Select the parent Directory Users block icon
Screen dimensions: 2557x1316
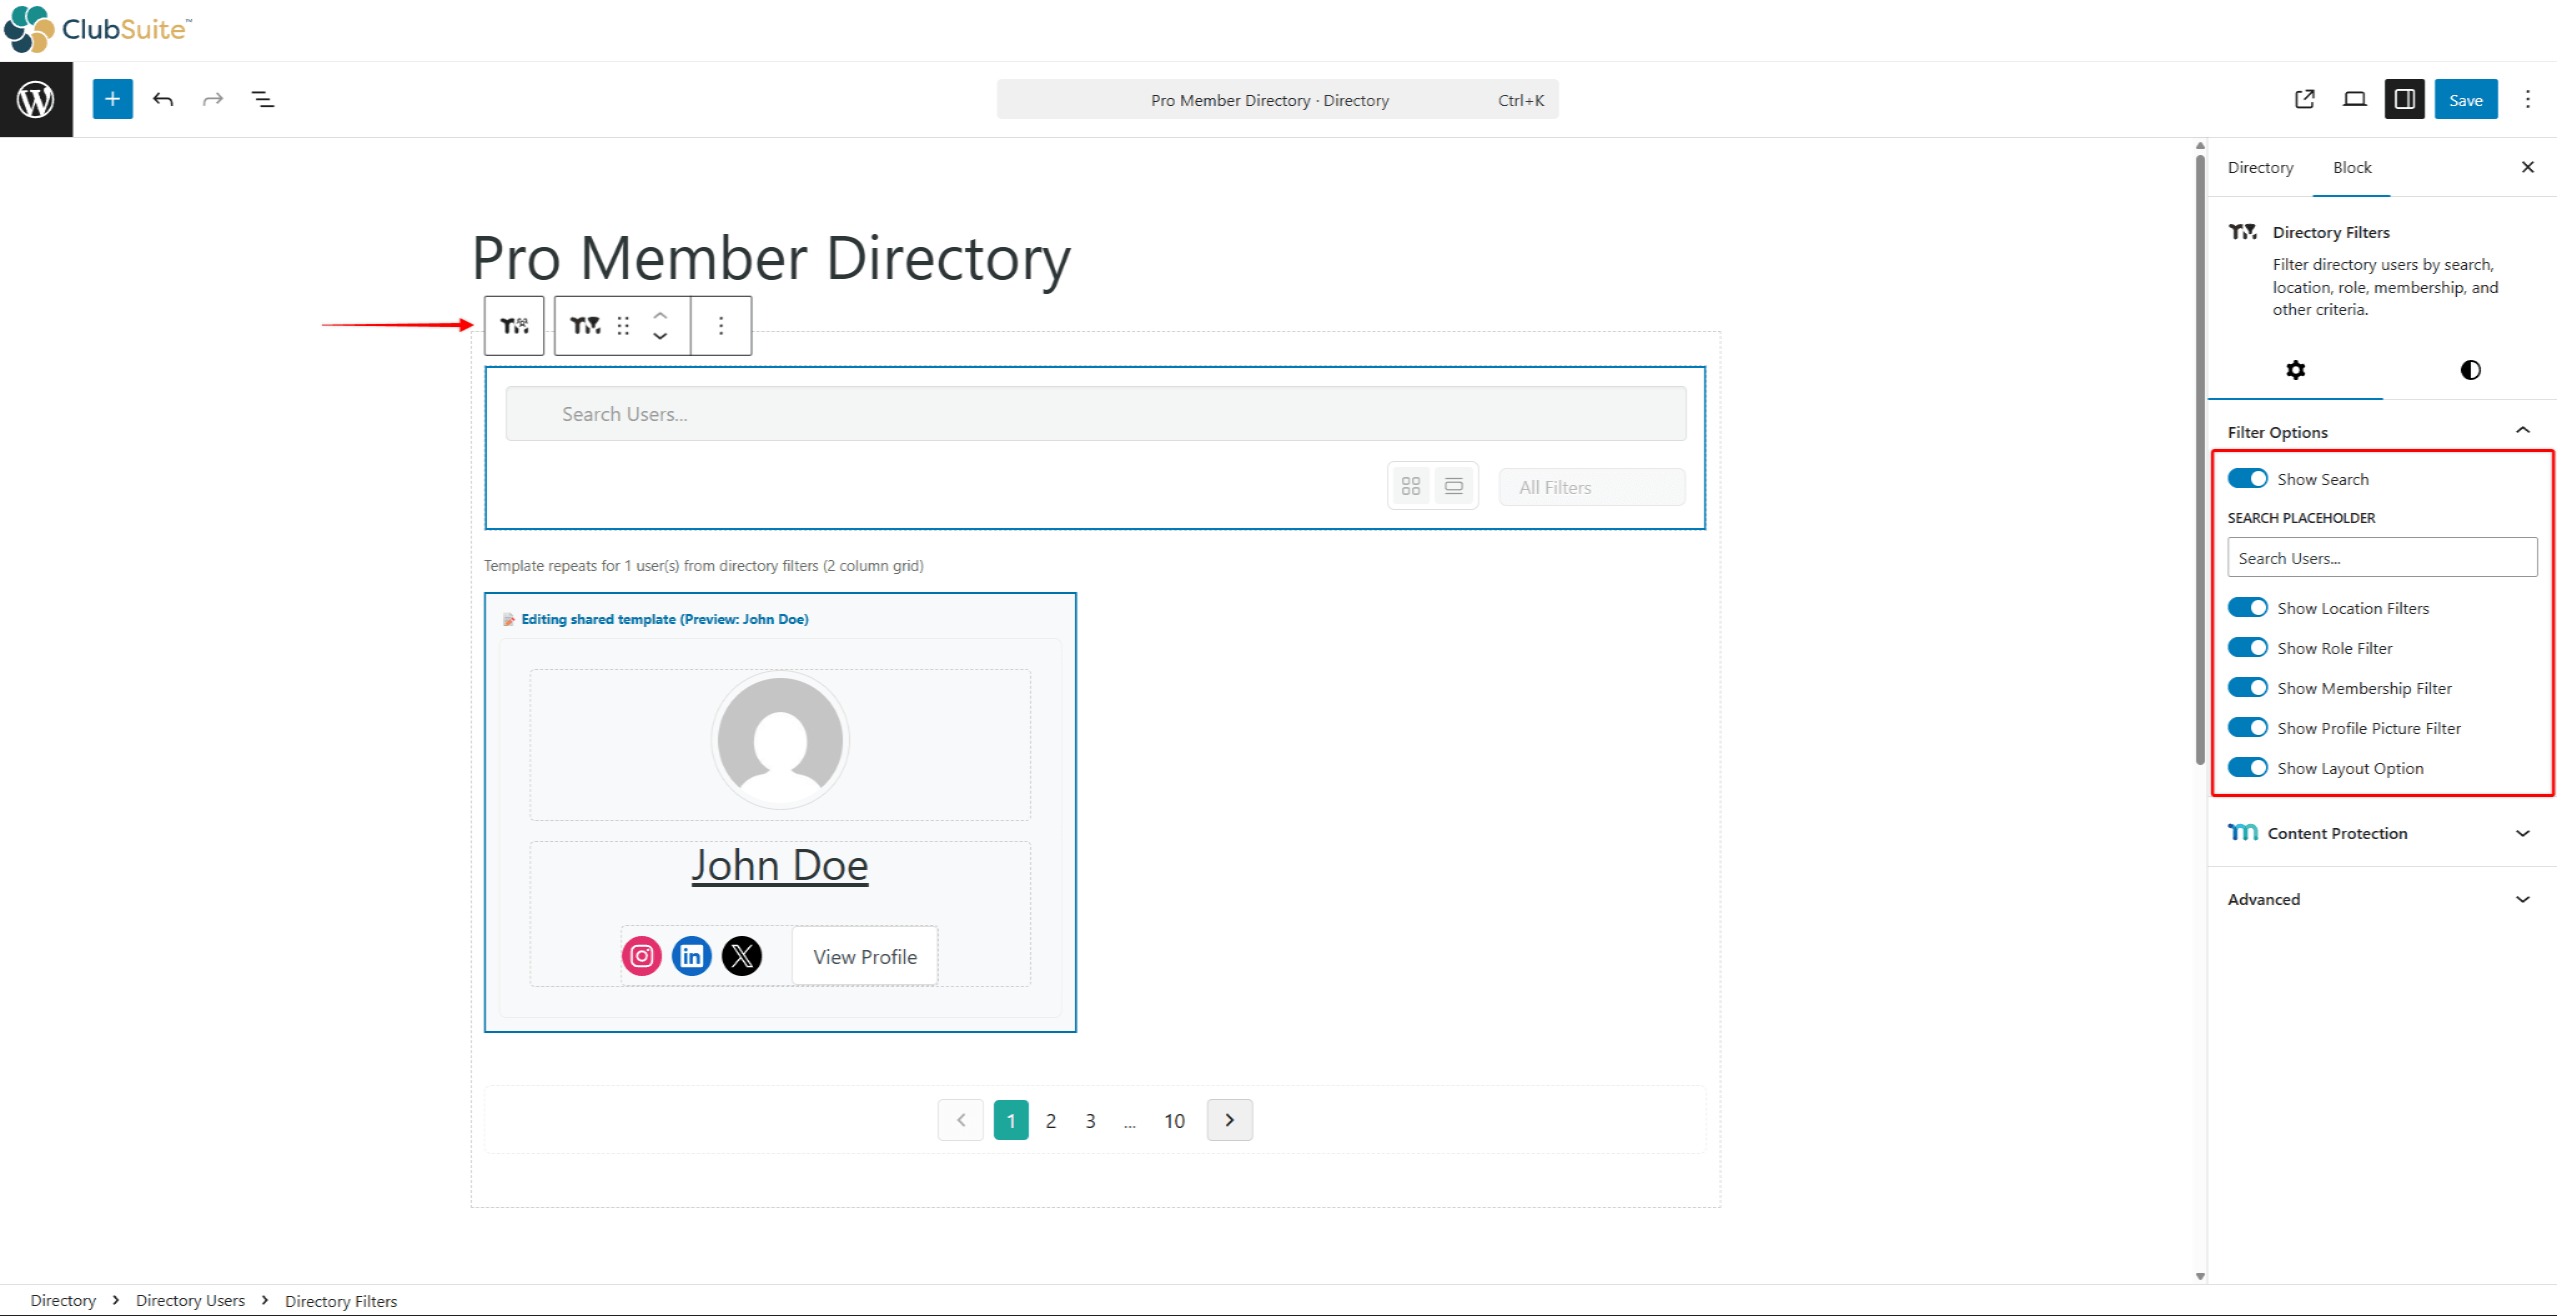click(x=513, y=325)
